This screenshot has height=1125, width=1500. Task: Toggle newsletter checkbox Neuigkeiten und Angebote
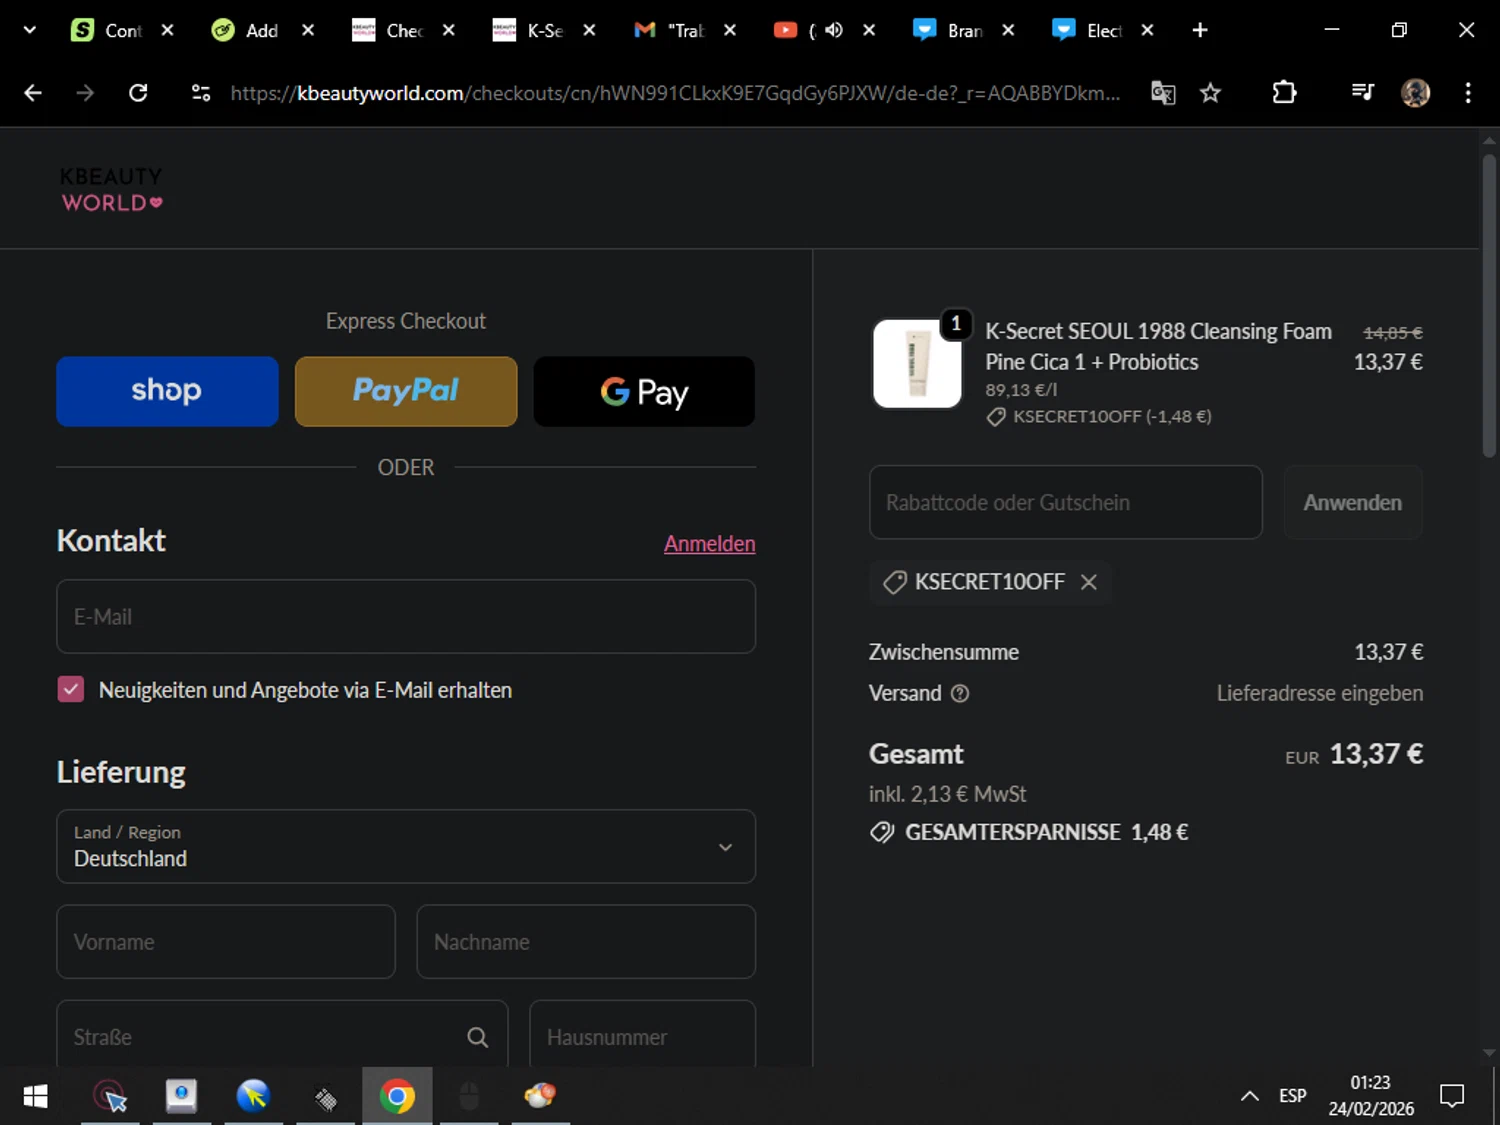pyautogui.click(x=71, y=689)
